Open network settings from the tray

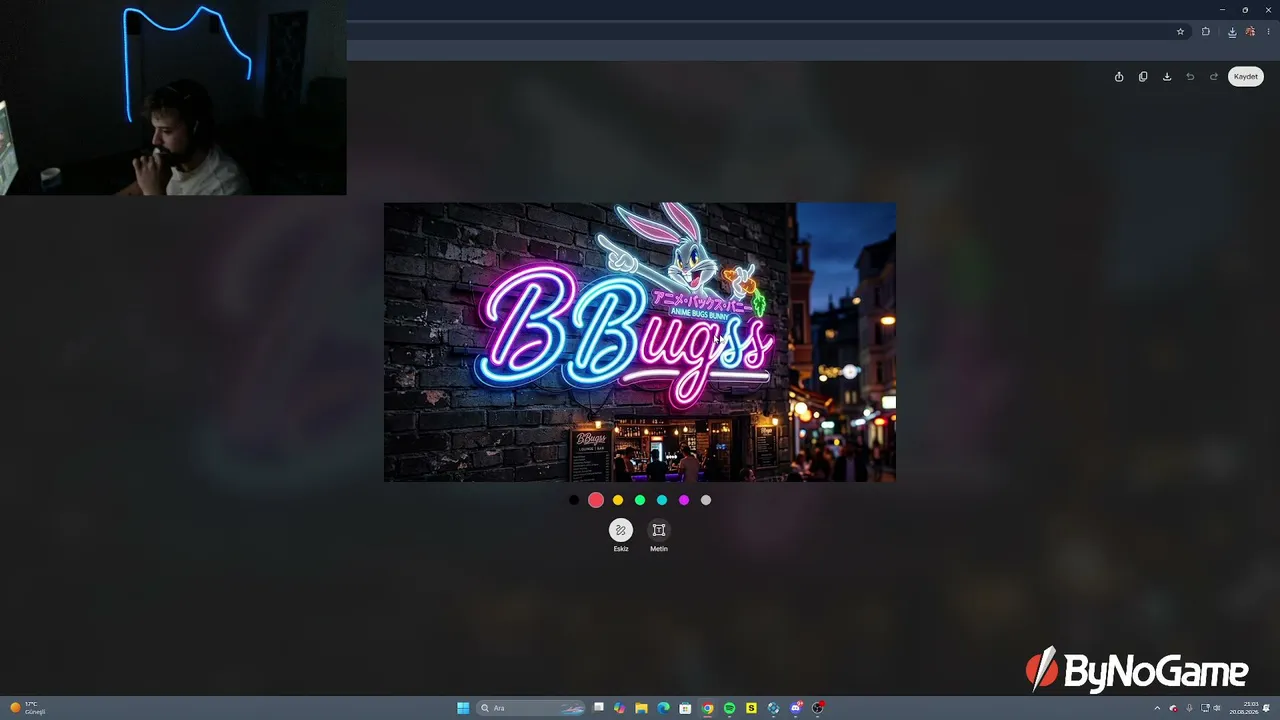pos(1205,708)
